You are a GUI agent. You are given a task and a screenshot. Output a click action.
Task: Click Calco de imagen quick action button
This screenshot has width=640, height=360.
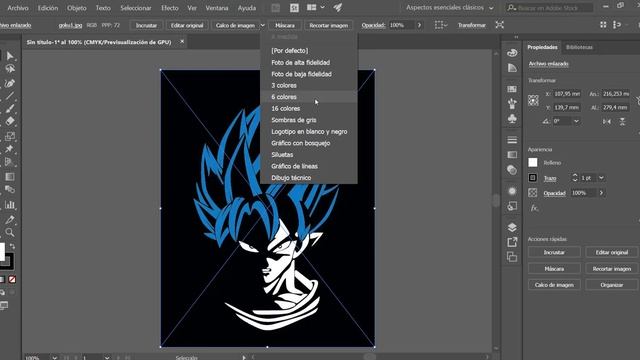coord(554,285)
